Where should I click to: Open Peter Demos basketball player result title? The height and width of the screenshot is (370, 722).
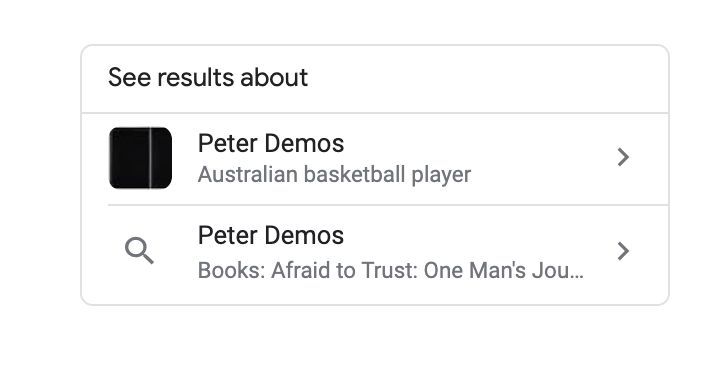pyautogui.click(x=271, y=143)
